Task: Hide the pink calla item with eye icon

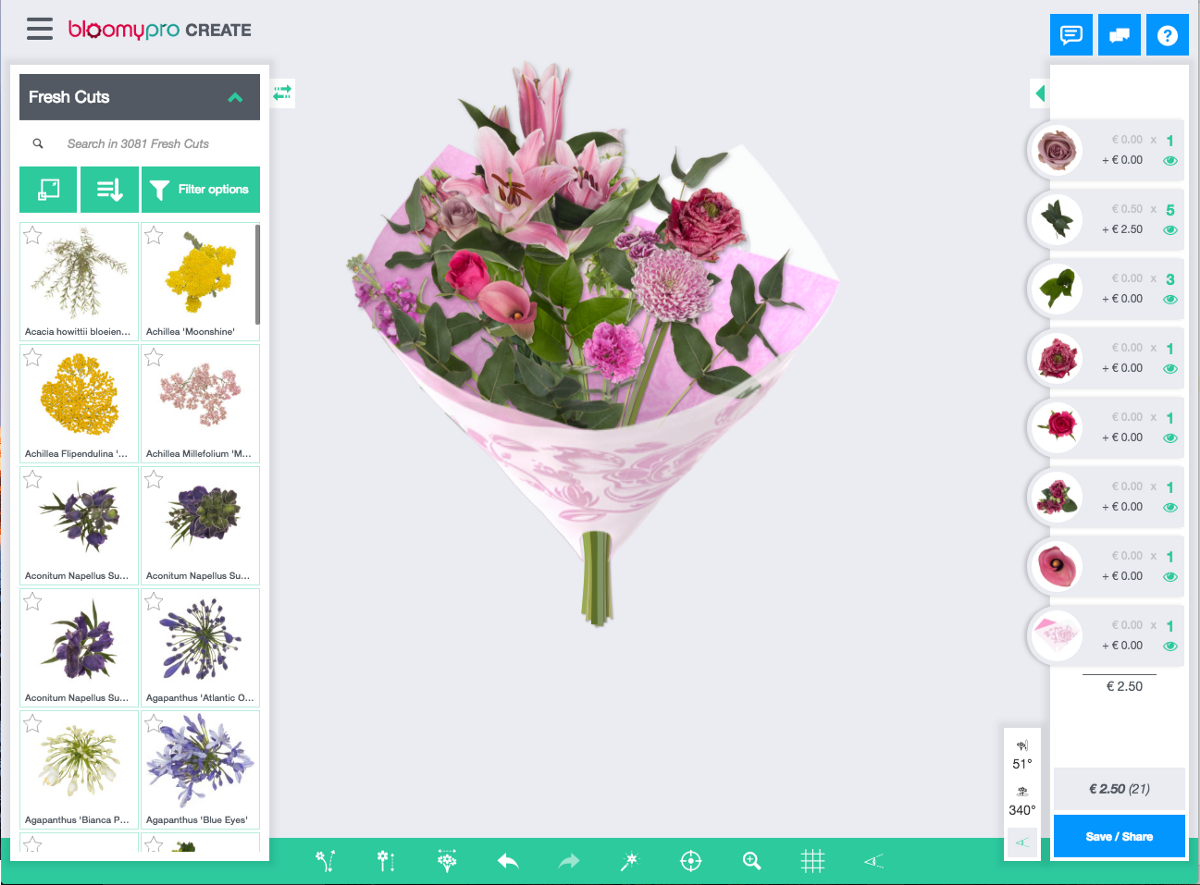Action: click(x=1170, y=577)
